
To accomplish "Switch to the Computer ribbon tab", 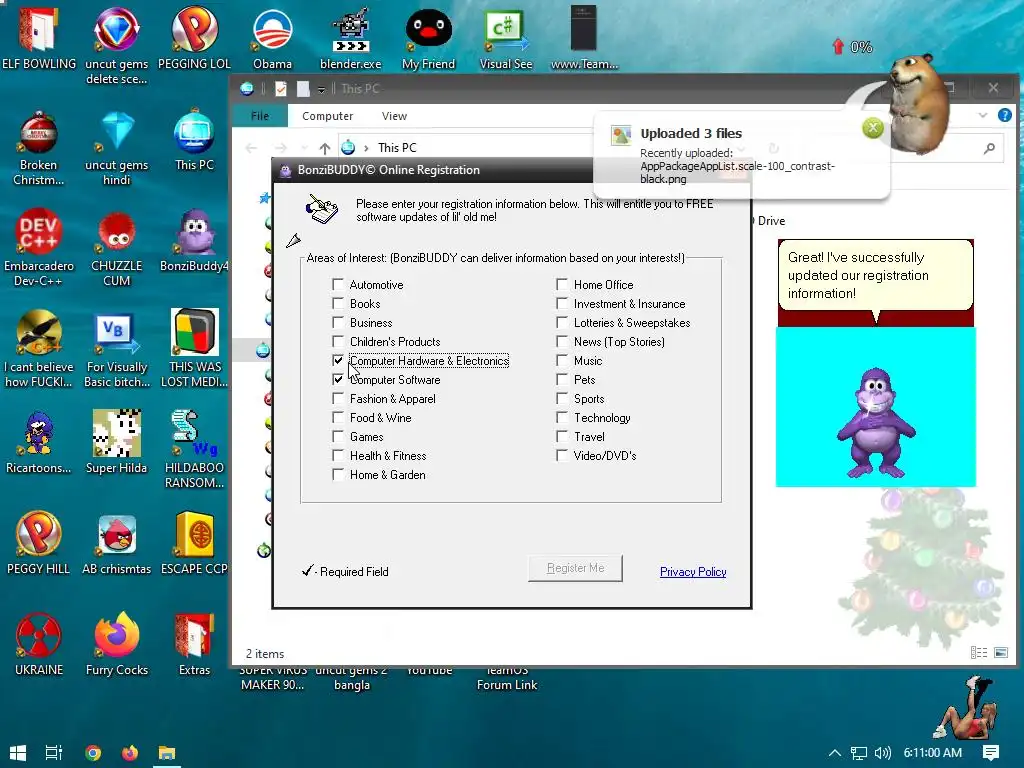I will 327,116.
